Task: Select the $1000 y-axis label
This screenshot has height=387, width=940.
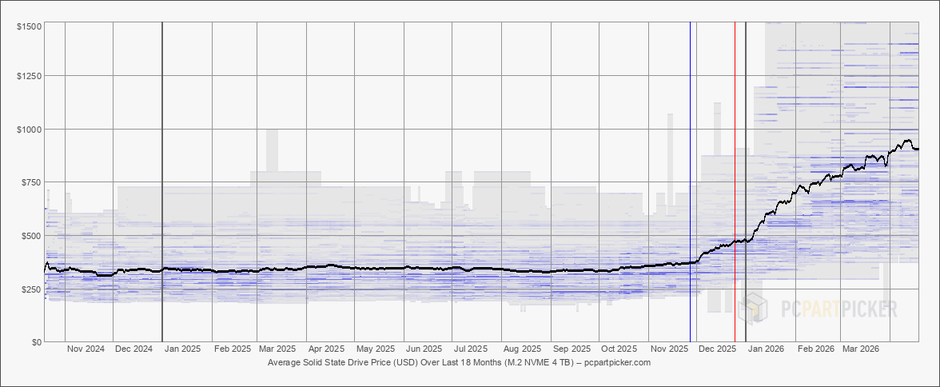Action: point(29,129)
